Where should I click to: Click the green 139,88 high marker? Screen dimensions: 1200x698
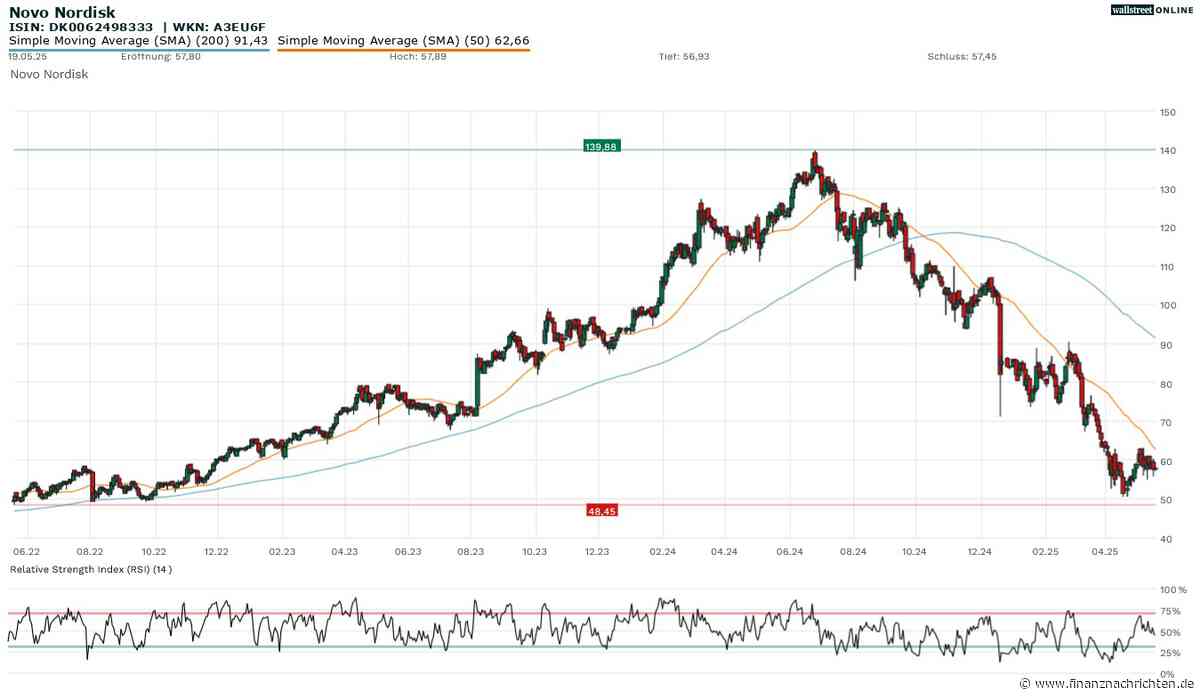coord(603,146)
